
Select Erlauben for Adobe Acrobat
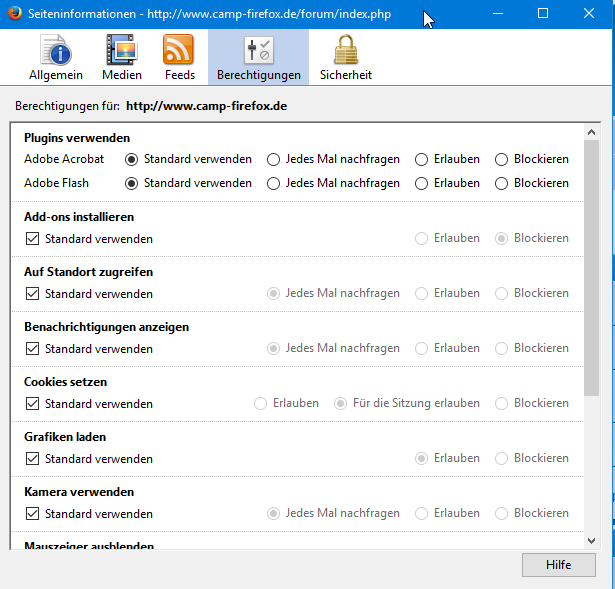pos(422,159)
